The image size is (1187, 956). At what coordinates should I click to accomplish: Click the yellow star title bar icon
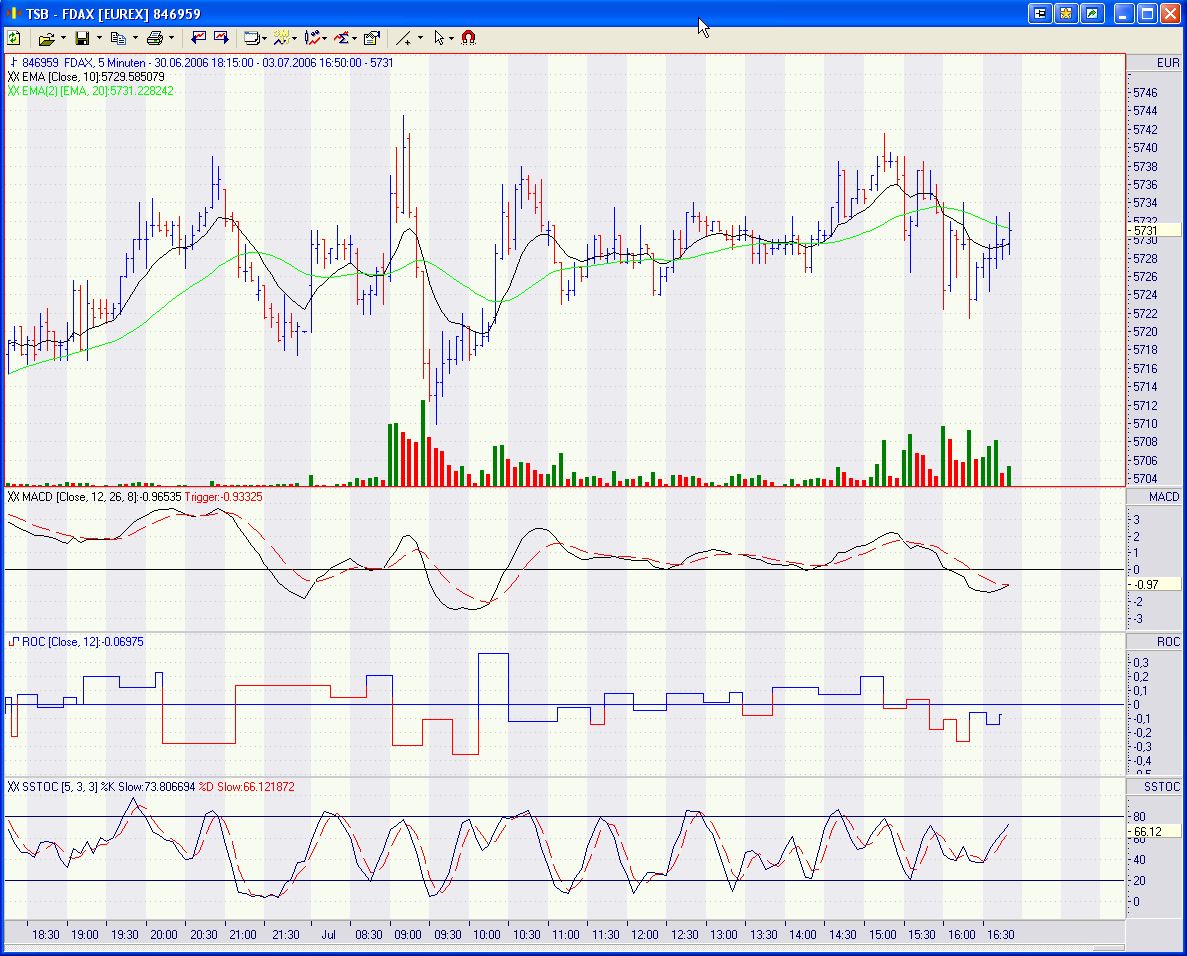1067,14
